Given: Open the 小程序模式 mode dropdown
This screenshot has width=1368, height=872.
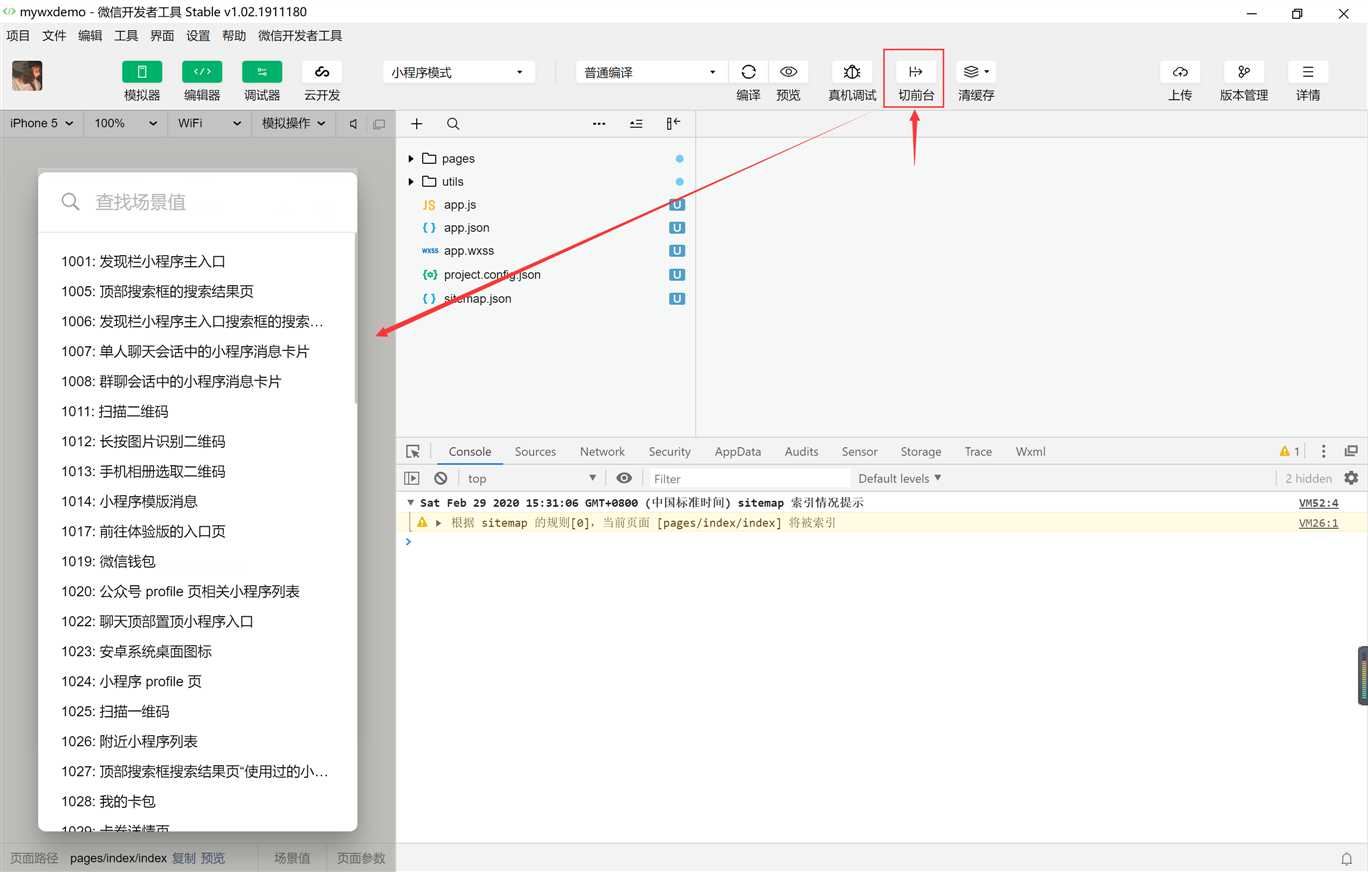Looking at the screenshot, I should 458,72.
